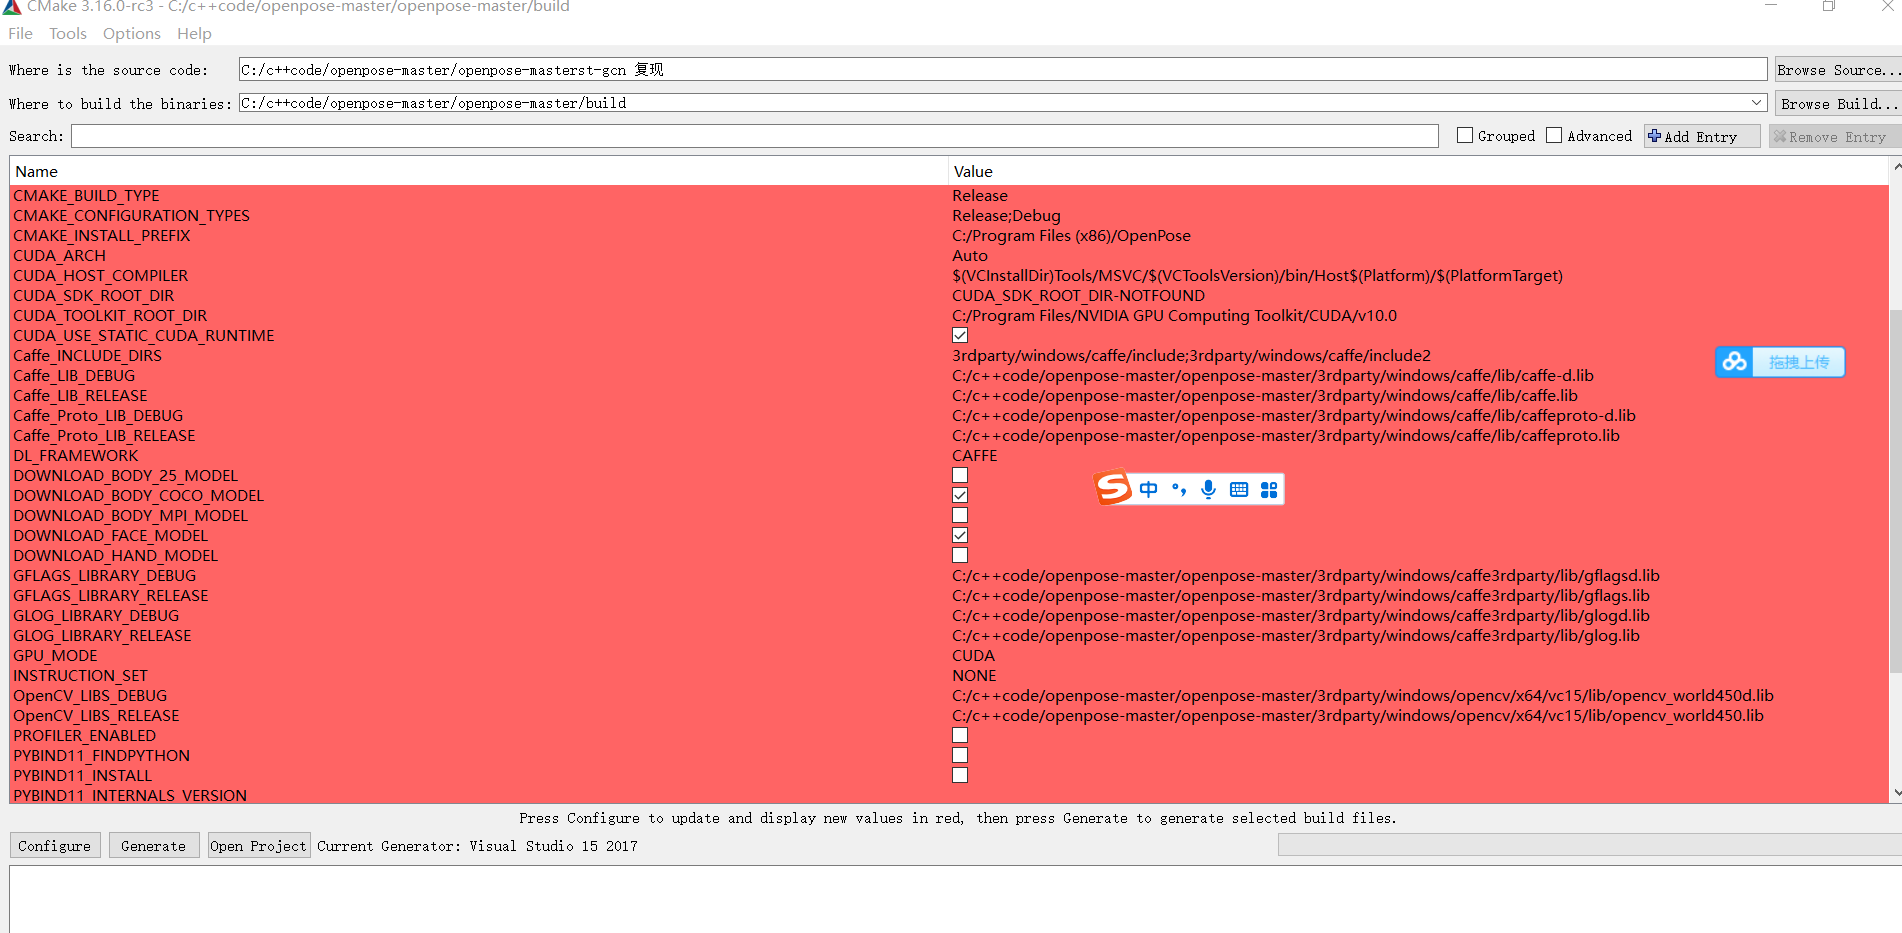Open the virtual keyboard icon on Sogou bar

click(x=1238, y=489)
